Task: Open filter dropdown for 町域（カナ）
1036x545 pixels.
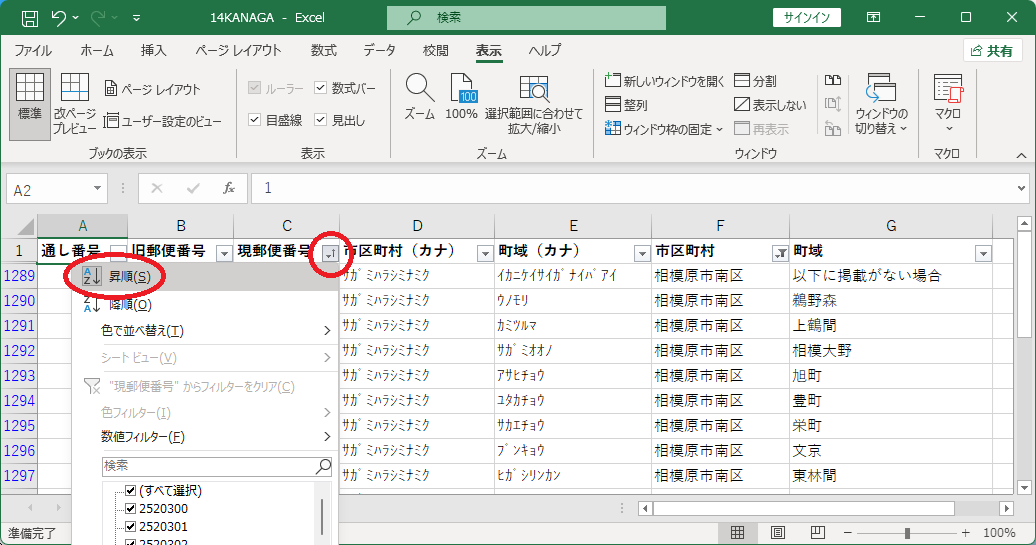Action: (x=642, y=253)
